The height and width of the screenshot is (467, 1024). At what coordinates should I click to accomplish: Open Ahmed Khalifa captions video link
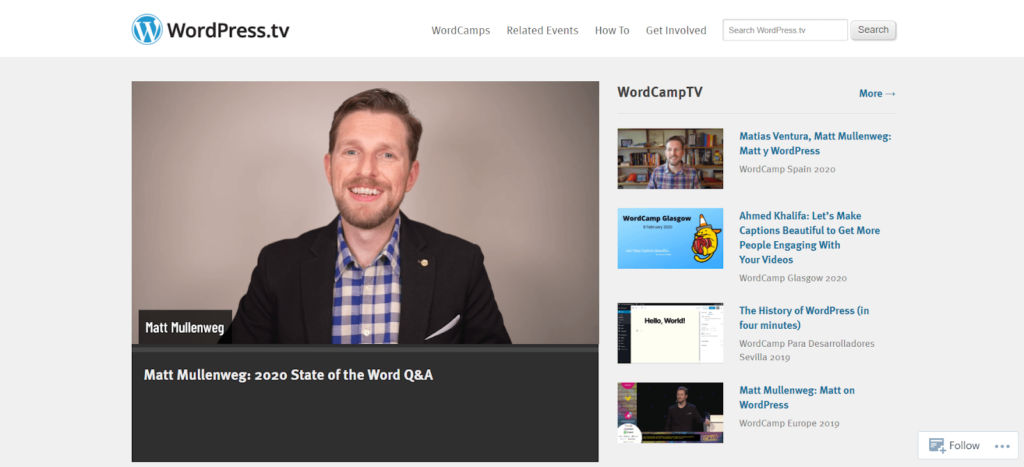810,237
